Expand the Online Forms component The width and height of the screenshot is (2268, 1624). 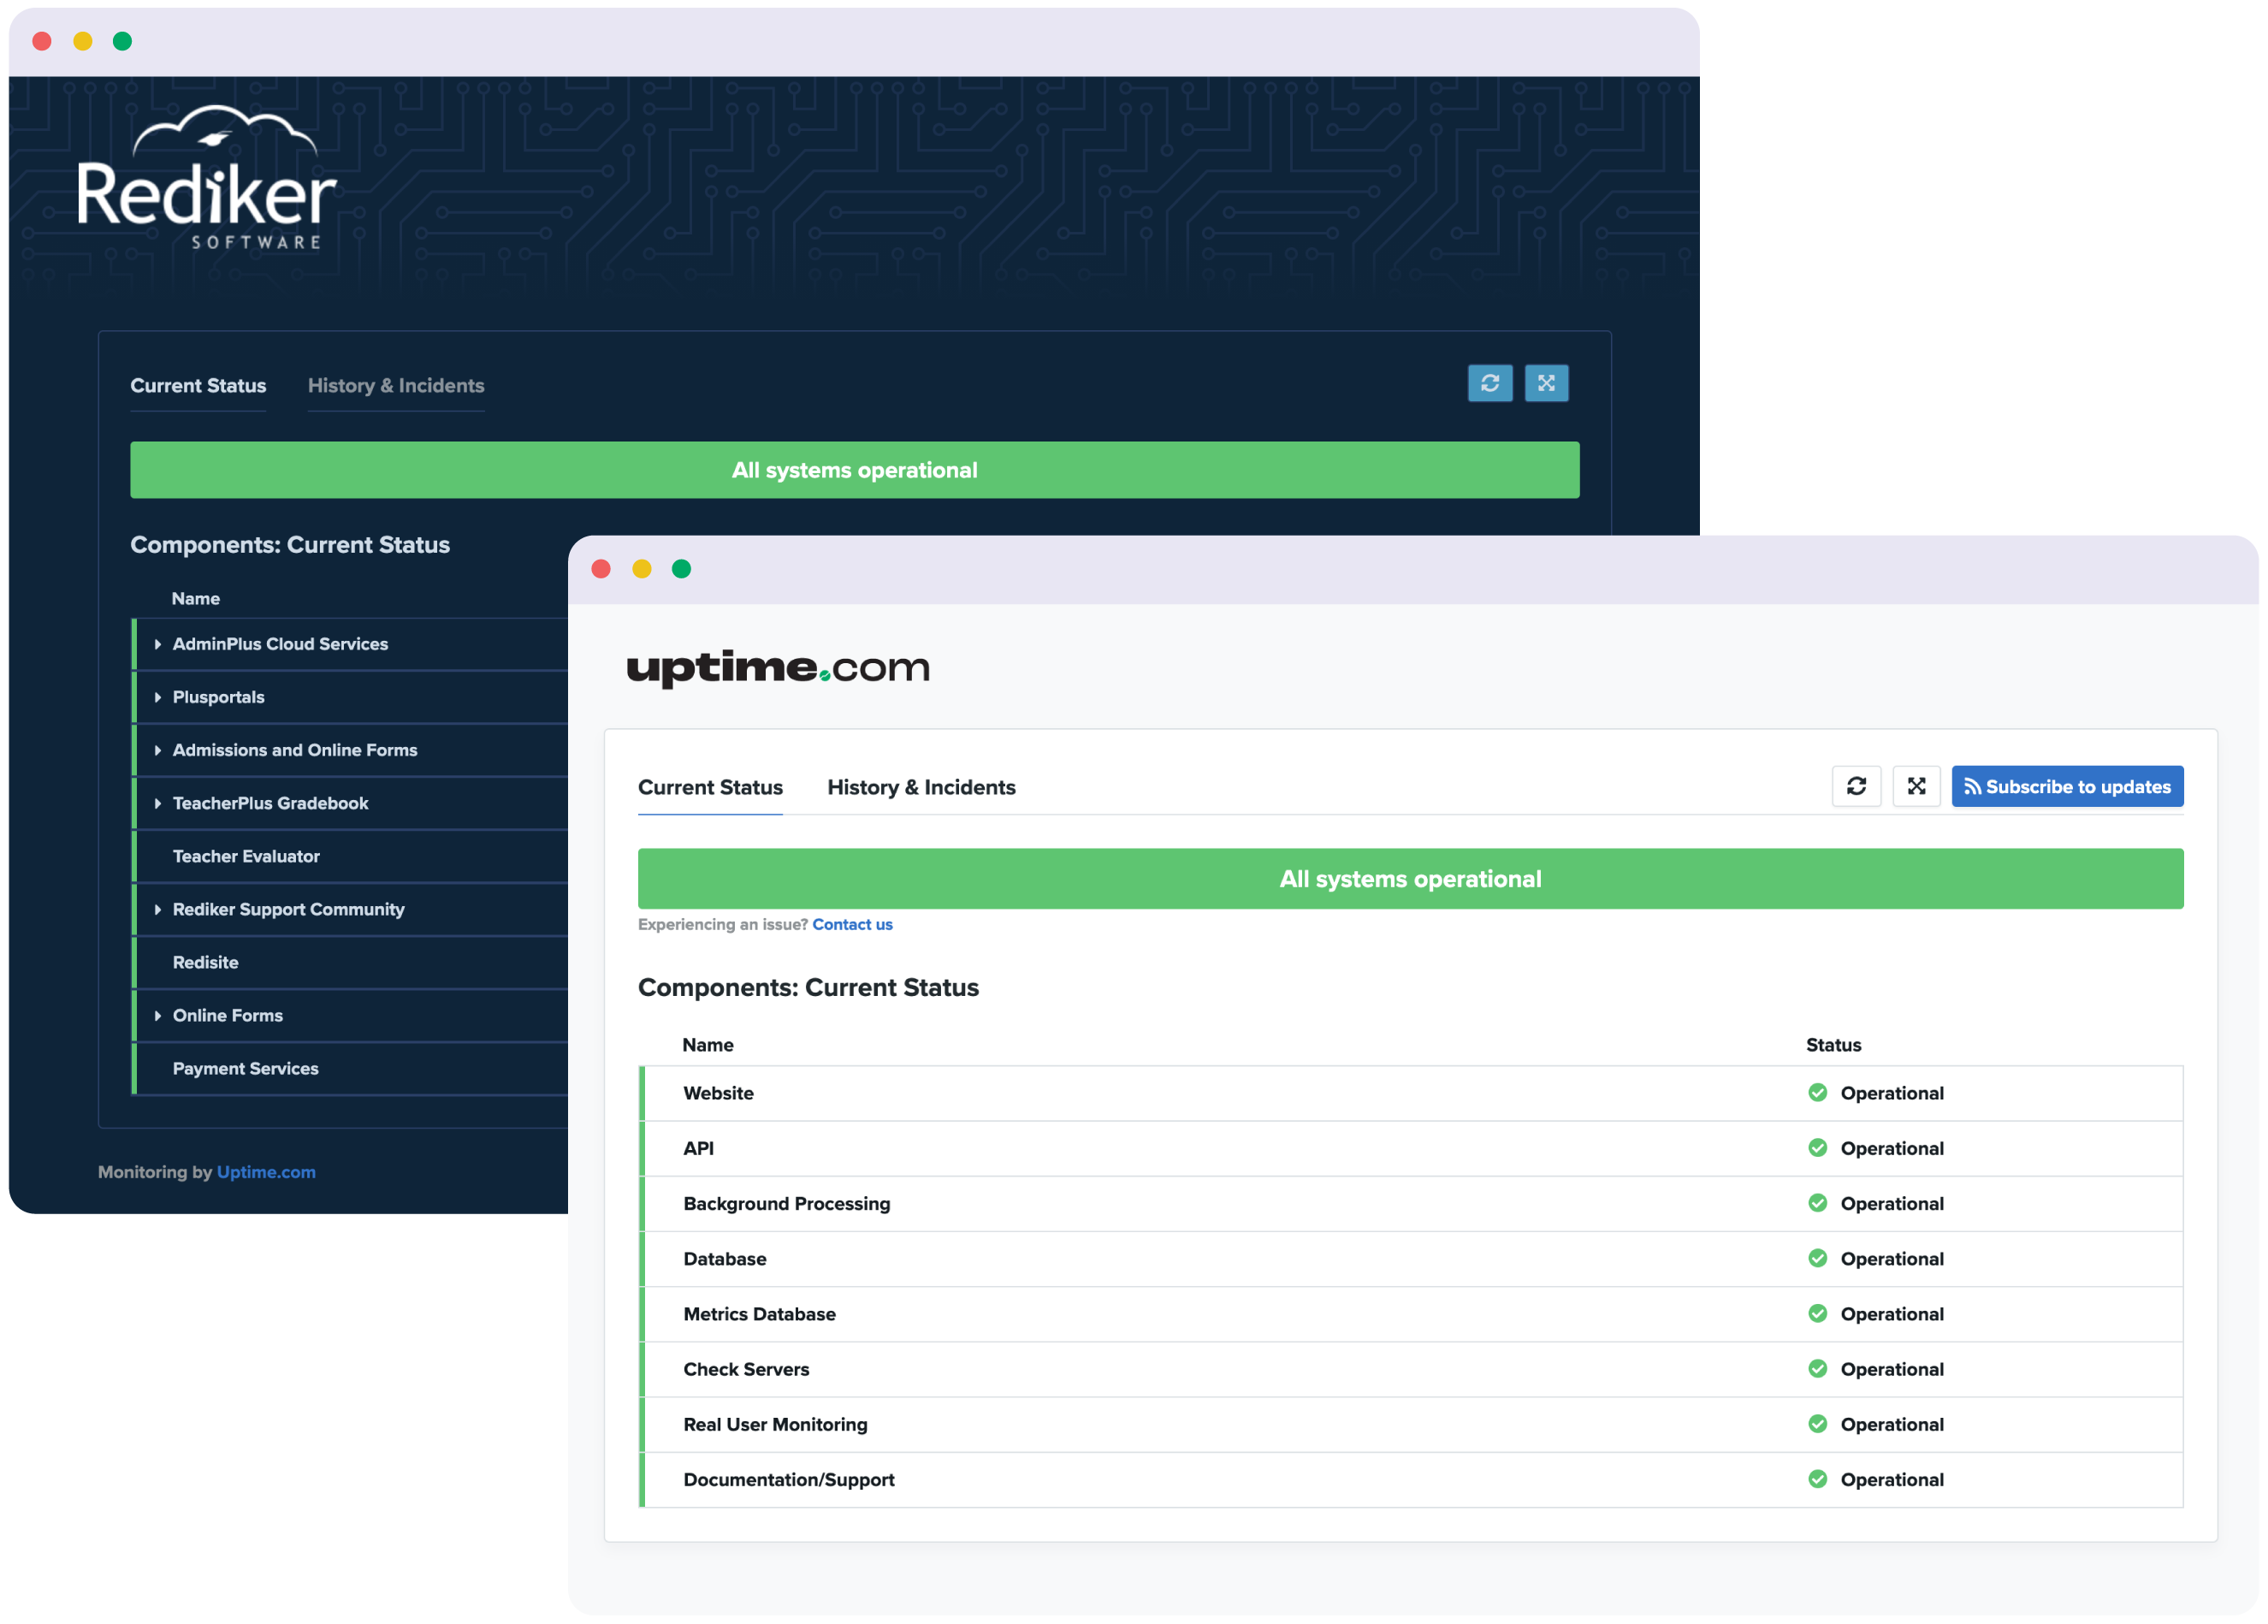pyautogui.click(x=158, y=1016)
